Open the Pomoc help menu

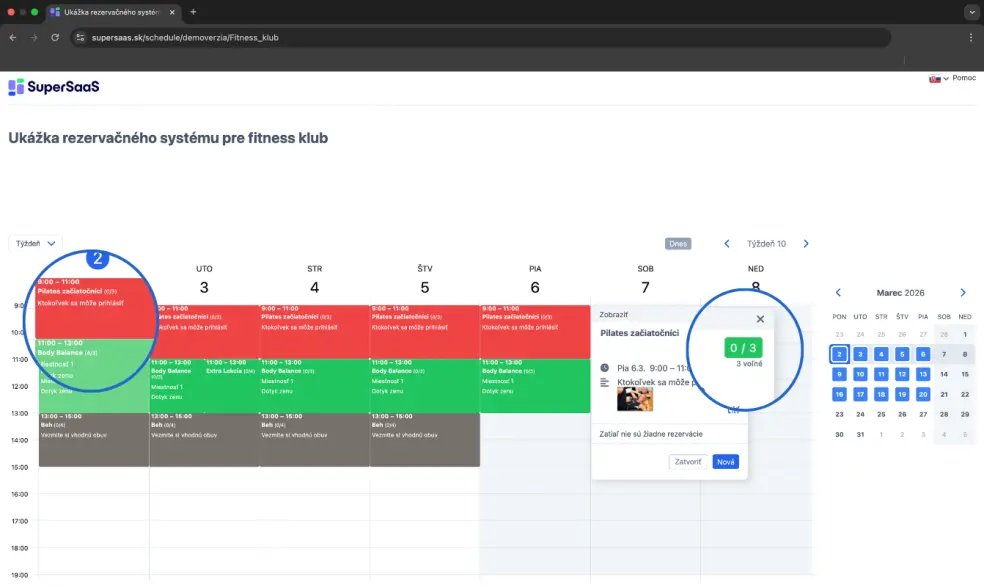pyautogui.click(x=964, y=78)
